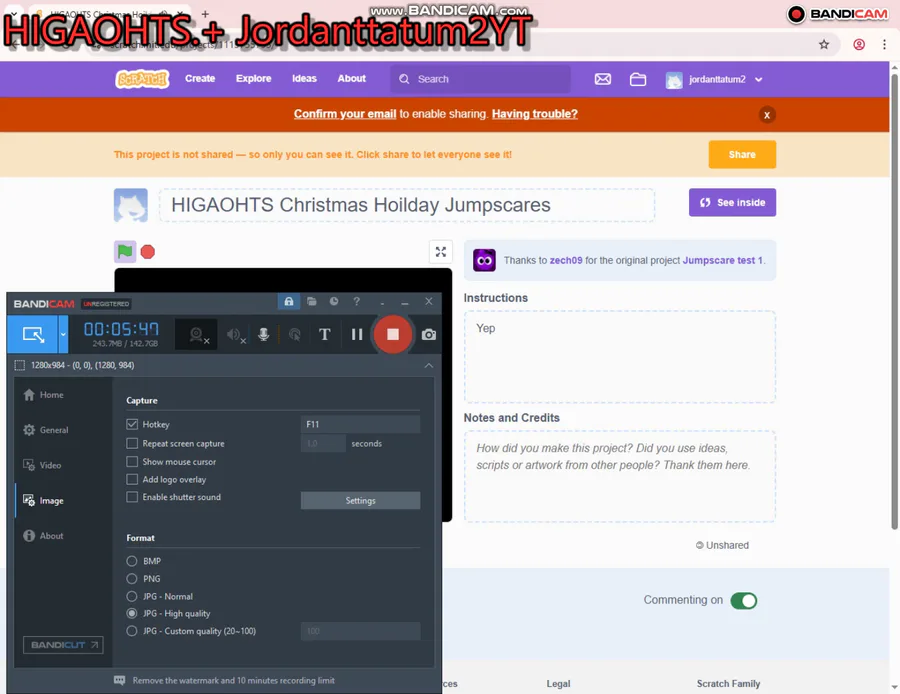Select JPG - High quality format
The image size is (900, 694).
tap(132, 614)
